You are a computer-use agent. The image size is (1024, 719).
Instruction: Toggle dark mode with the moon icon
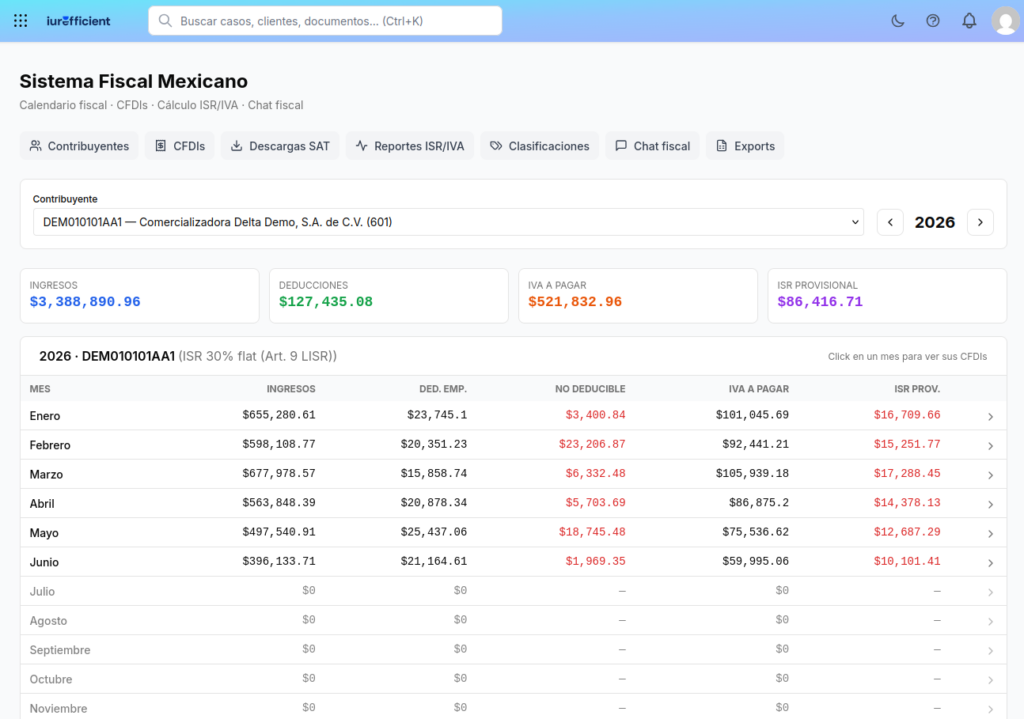898,21
